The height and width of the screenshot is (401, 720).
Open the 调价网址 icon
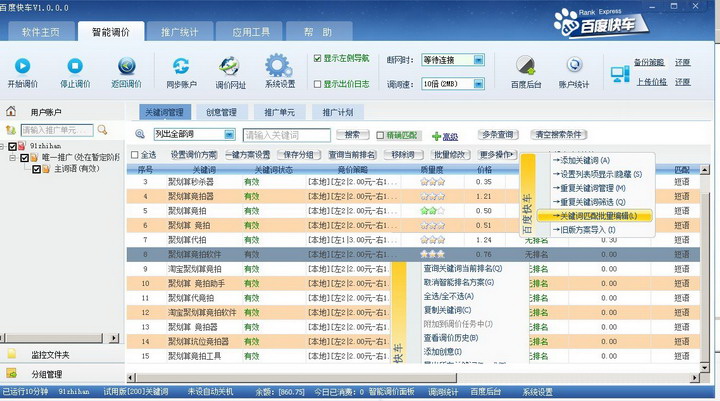229,66
